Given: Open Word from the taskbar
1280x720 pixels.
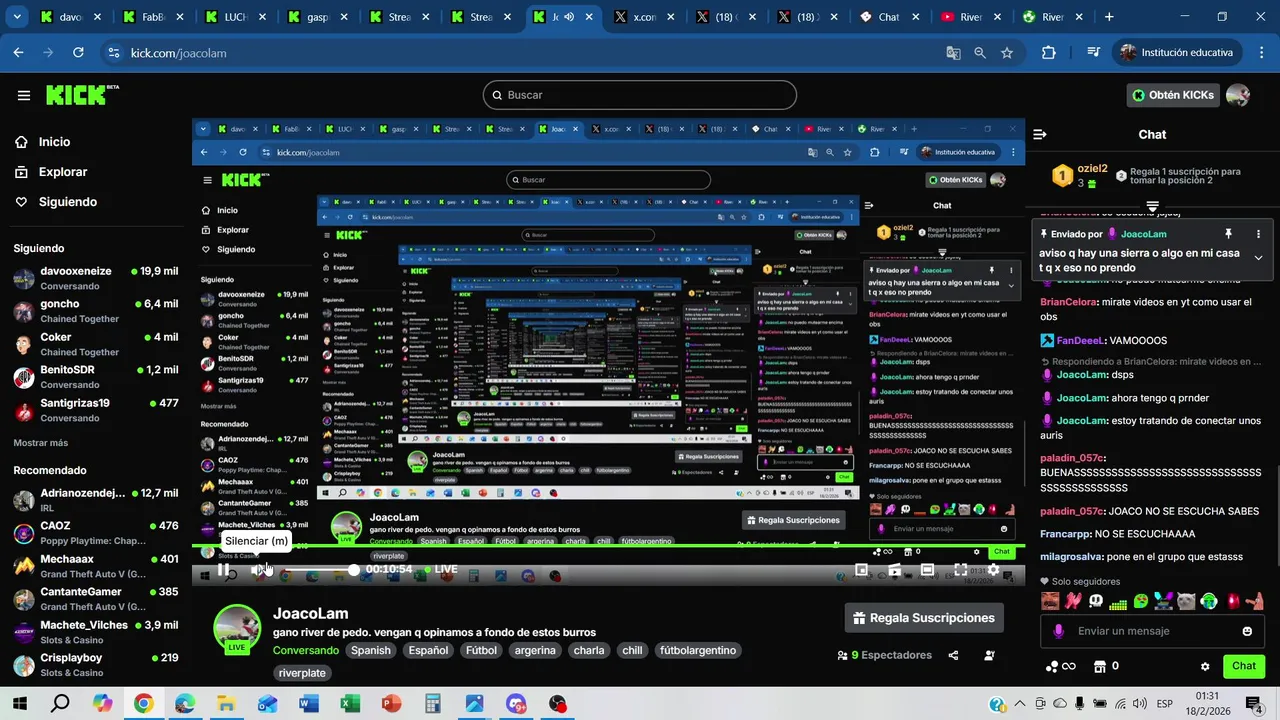Looking at the screenshot, I should [308, 704].
